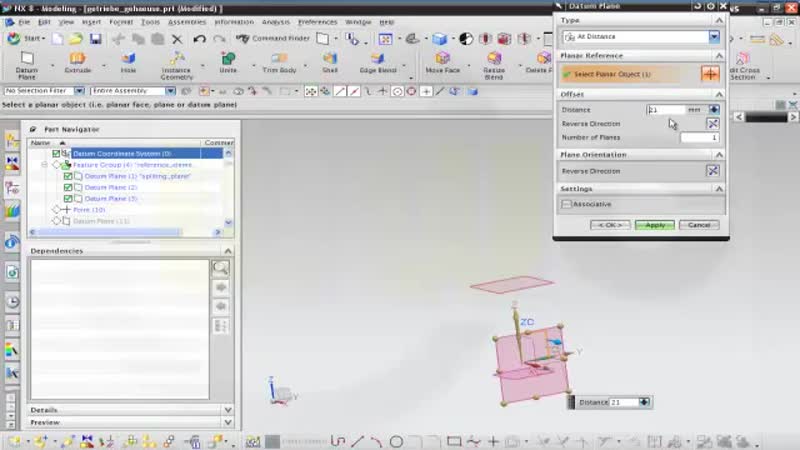Open the Analysis menu

(276, 22)
